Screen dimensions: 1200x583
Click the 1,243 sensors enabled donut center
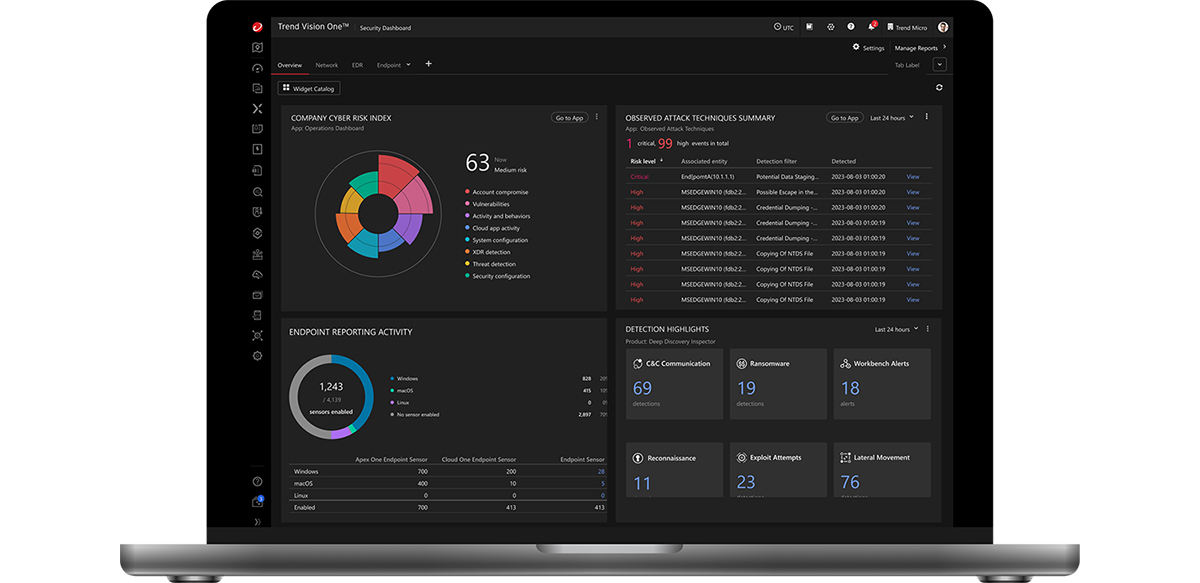[x=331, y=397]
